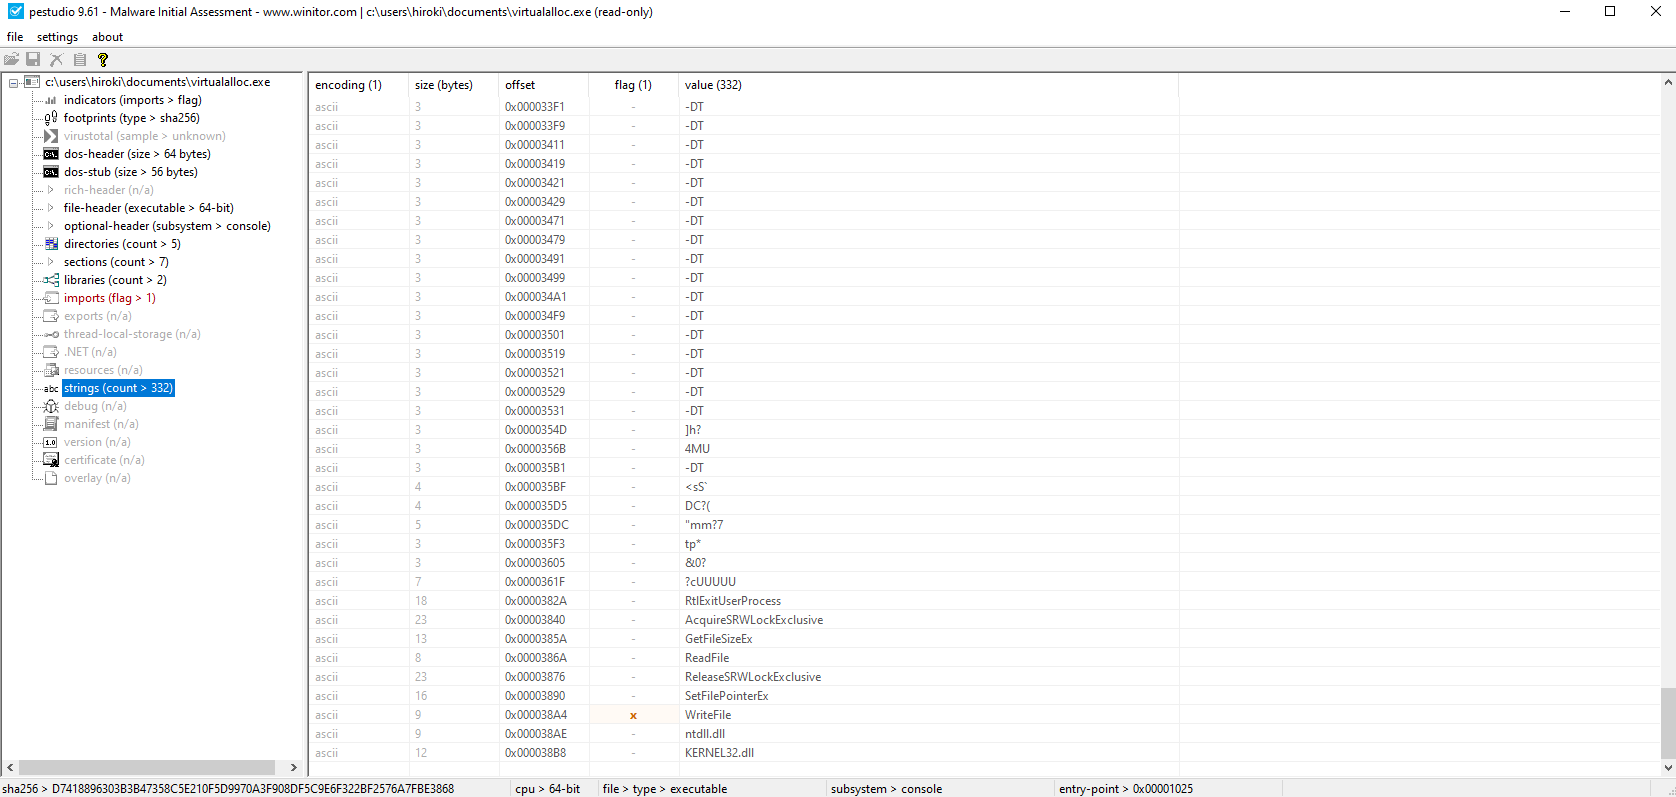Screen dimensions: 1676x797
Task: Sort by the offset column header
Action: pyautogui.click(x=520, y=85)
